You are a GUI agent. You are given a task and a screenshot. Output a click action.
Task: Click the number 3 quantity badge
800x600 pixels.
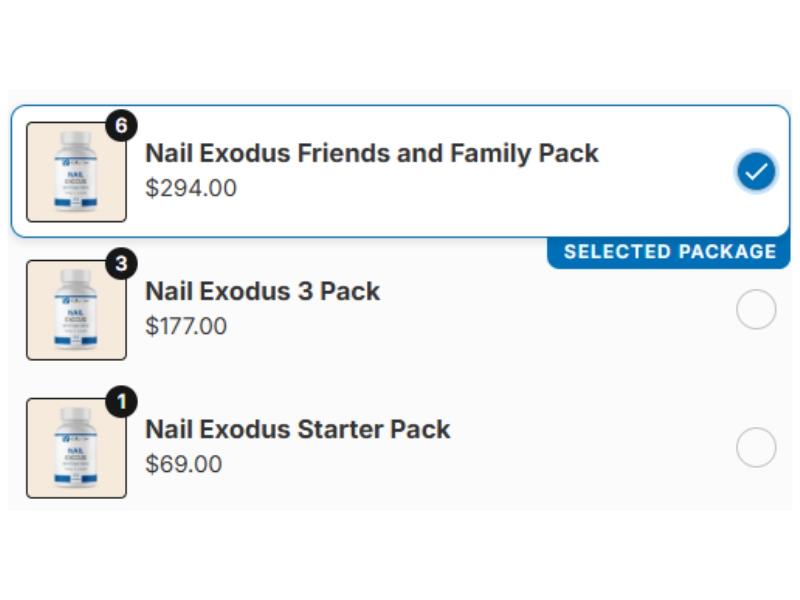[121, 264]
